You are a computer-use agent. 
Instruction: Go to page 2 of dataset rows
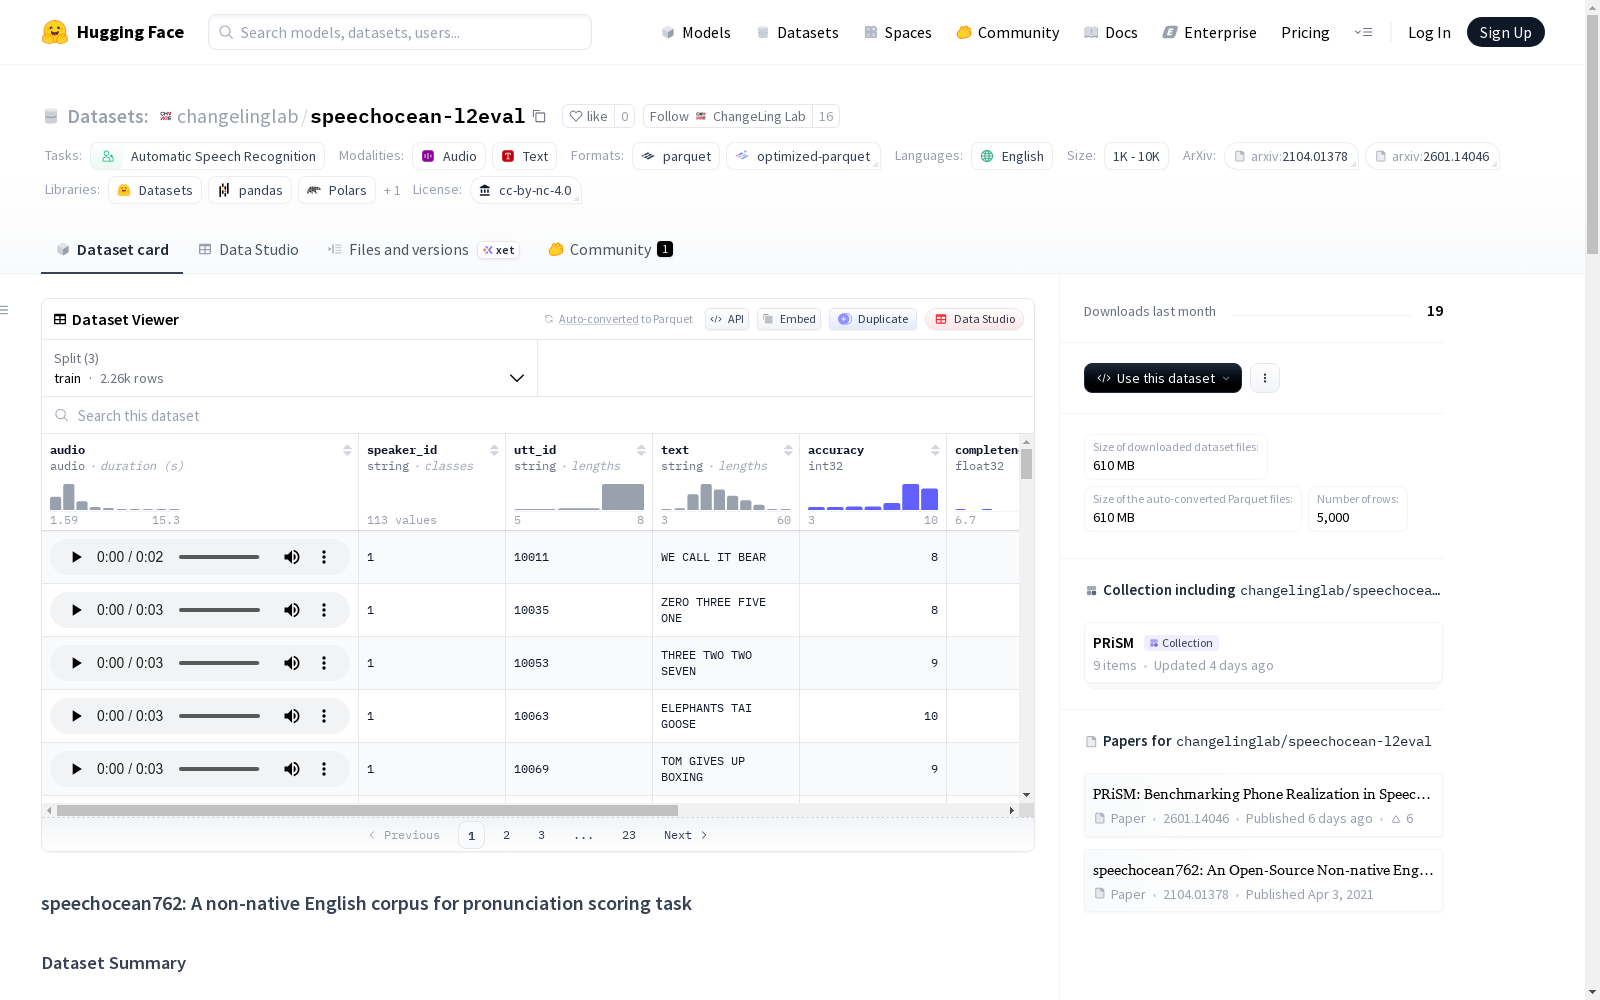(506, 835)
